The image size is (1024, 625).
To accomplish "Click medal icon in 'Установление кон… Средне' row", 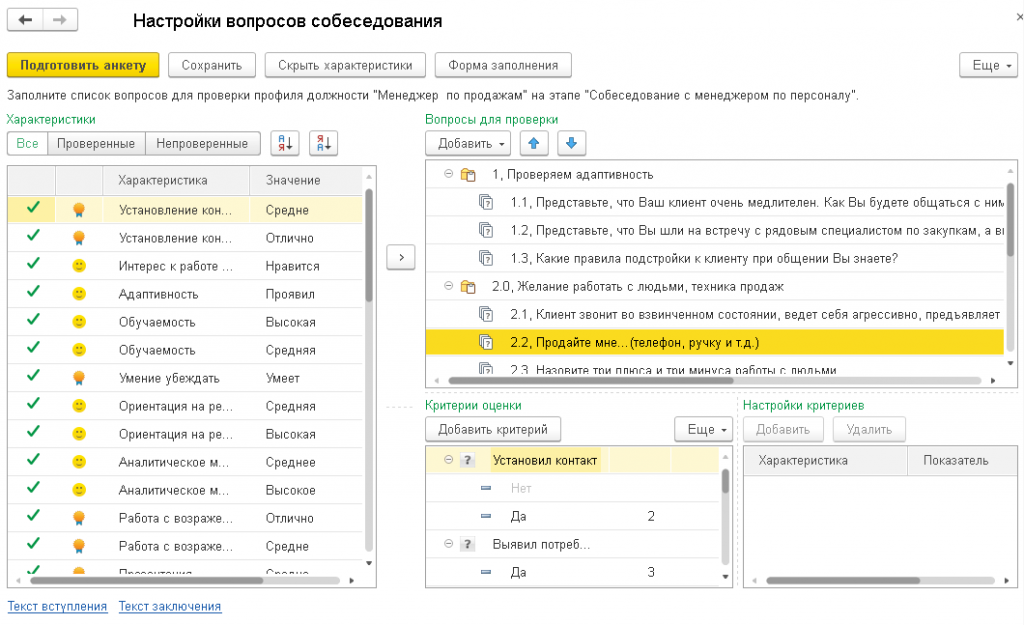I will pyautogui.click(x=79, y=210).
